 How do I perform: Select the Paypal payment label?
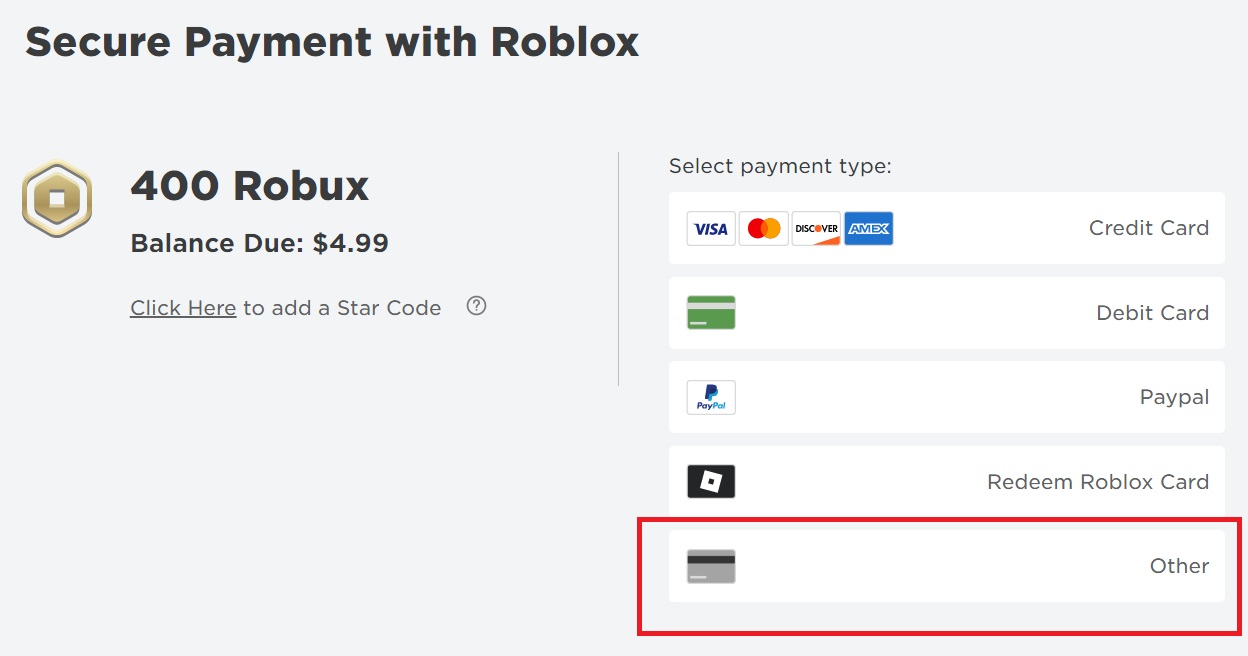[1174, 397]
